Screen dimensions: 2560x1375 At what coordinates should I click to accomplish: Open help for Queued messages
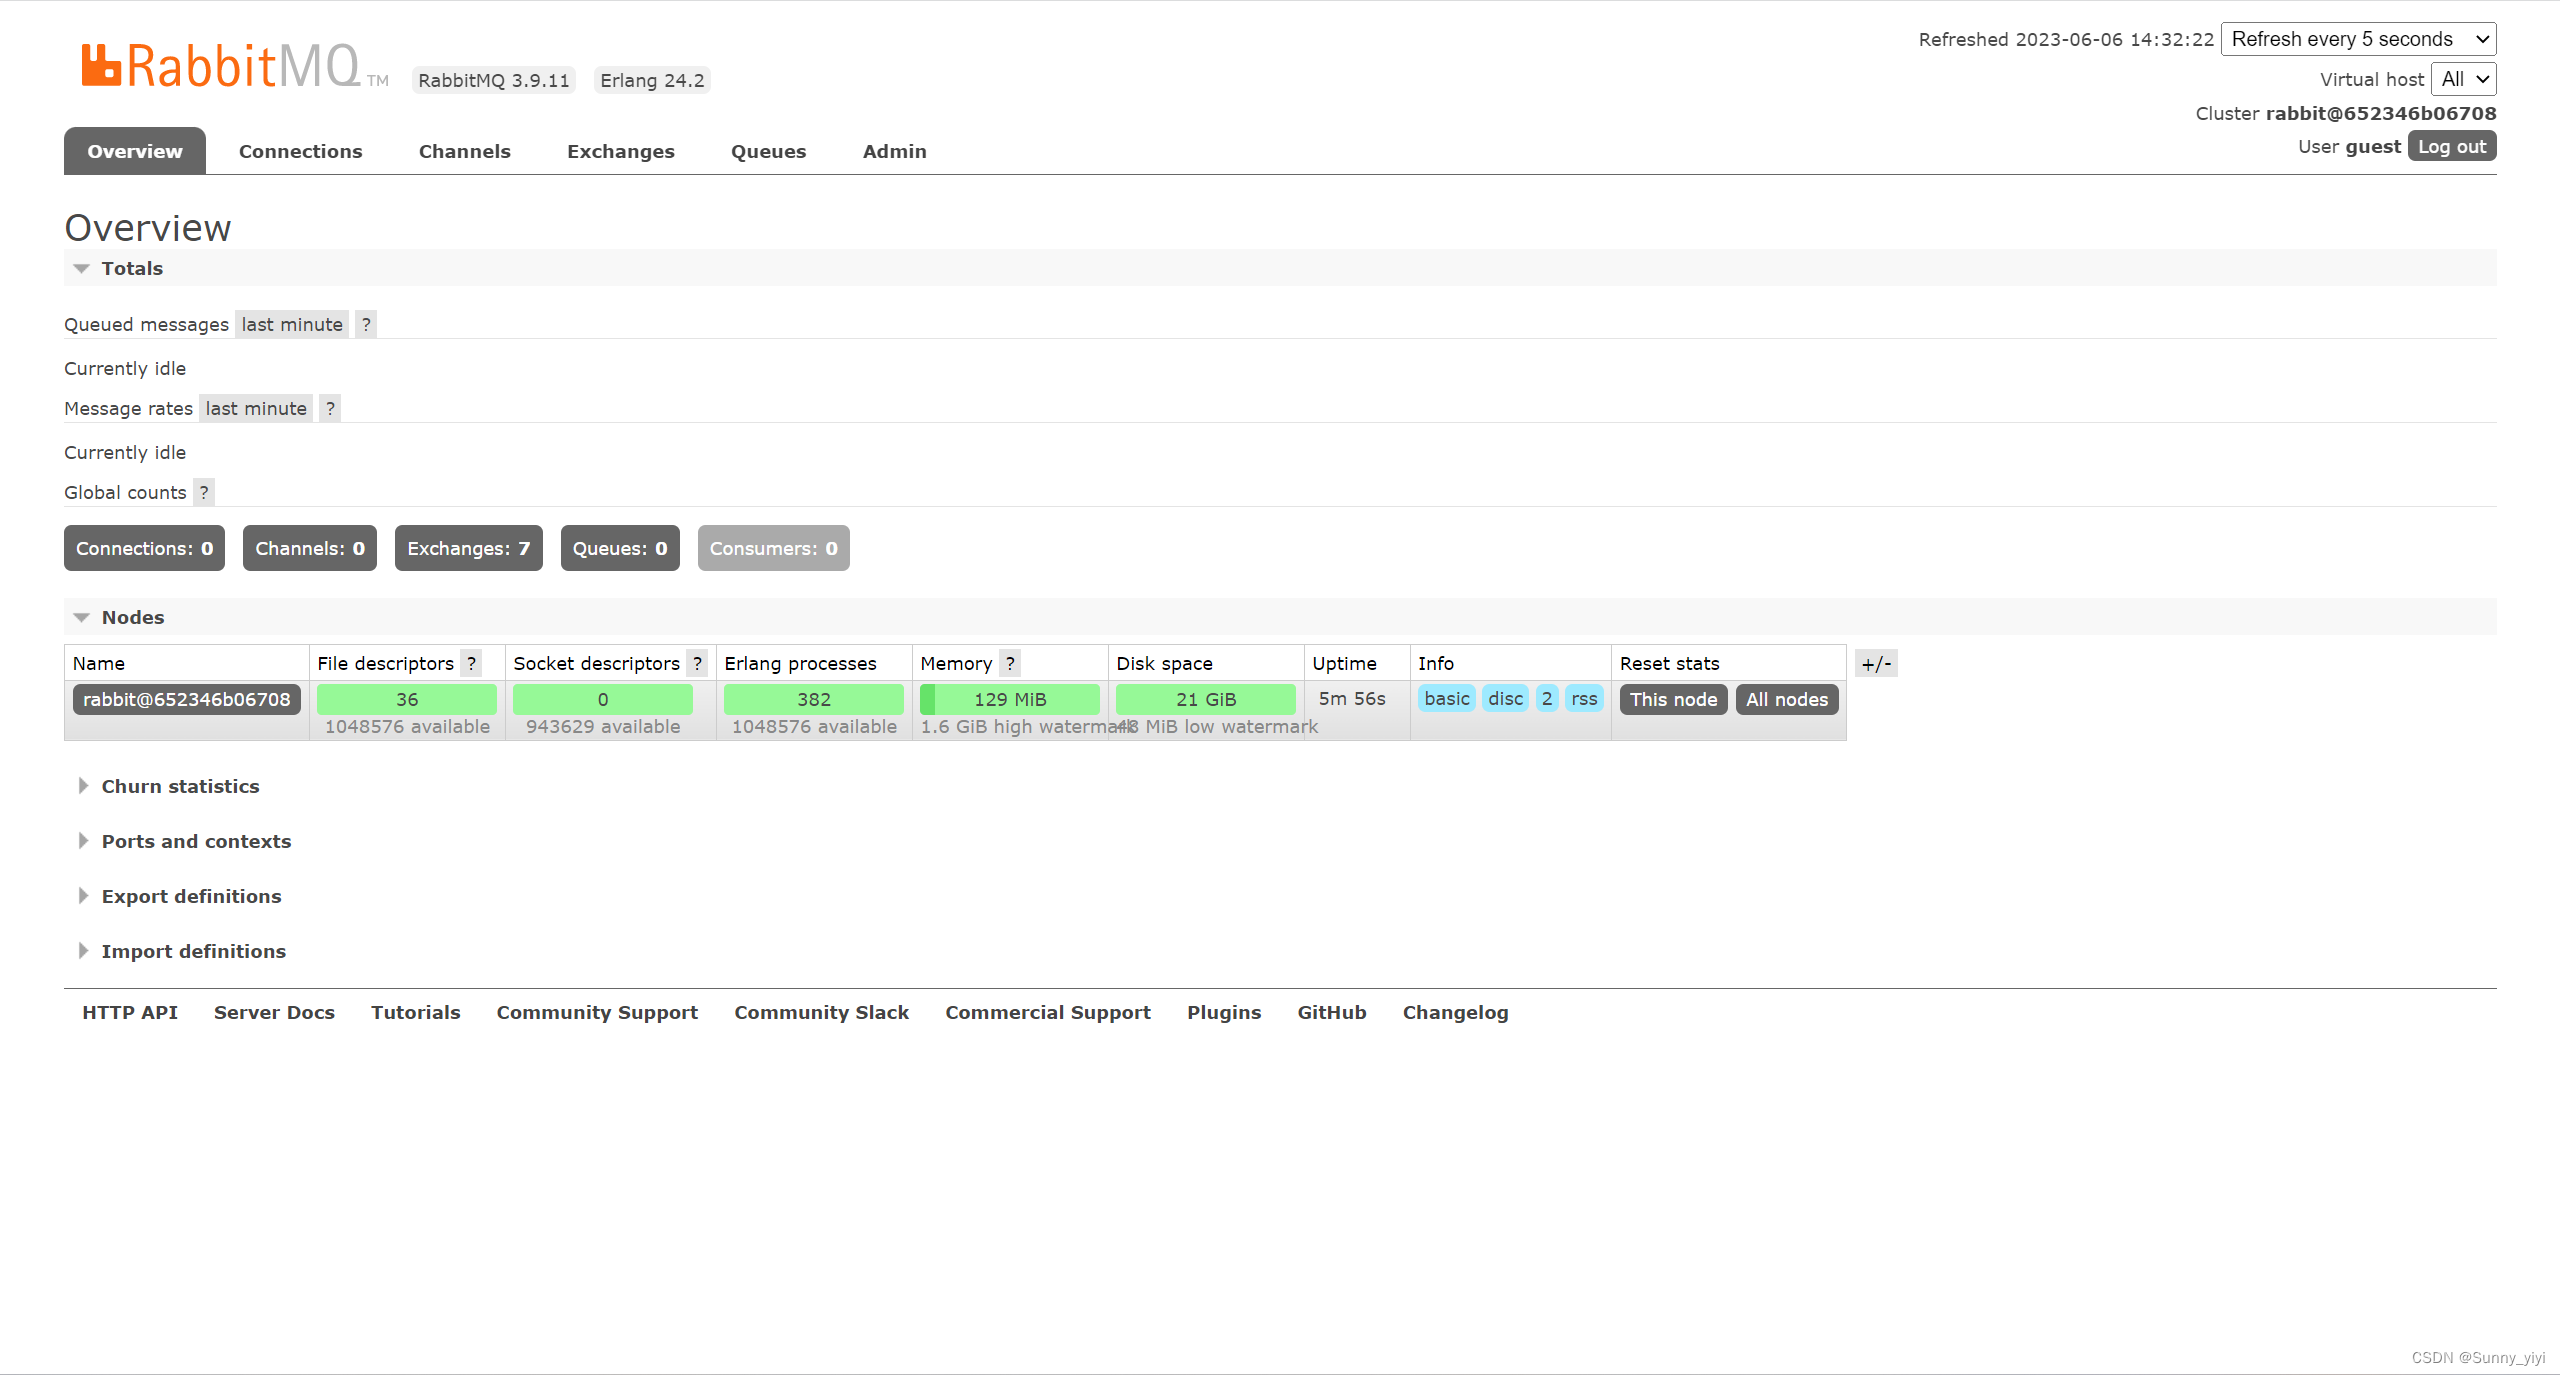click(366, 324)
